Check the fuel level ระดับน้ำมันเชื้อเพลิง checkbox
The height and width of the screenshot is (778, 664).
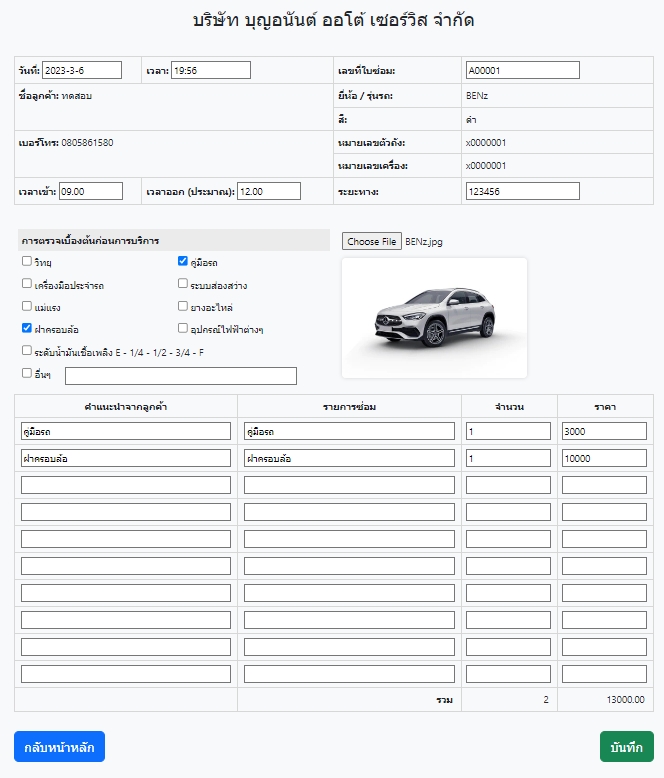coord(27,351)
